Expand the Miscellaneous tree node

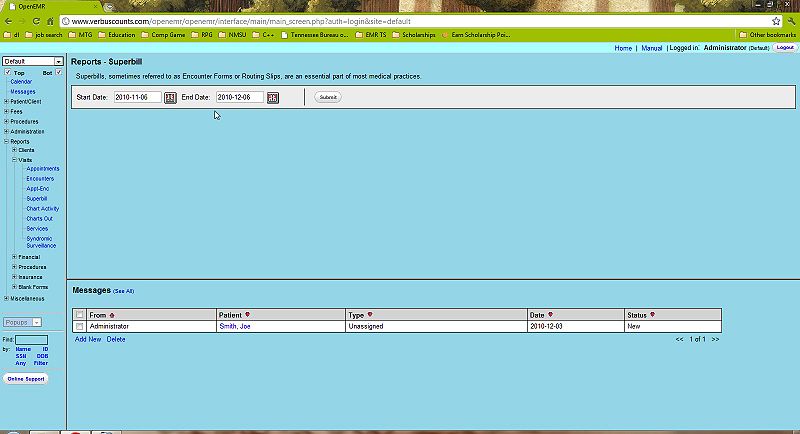click(x=6, y=298)
